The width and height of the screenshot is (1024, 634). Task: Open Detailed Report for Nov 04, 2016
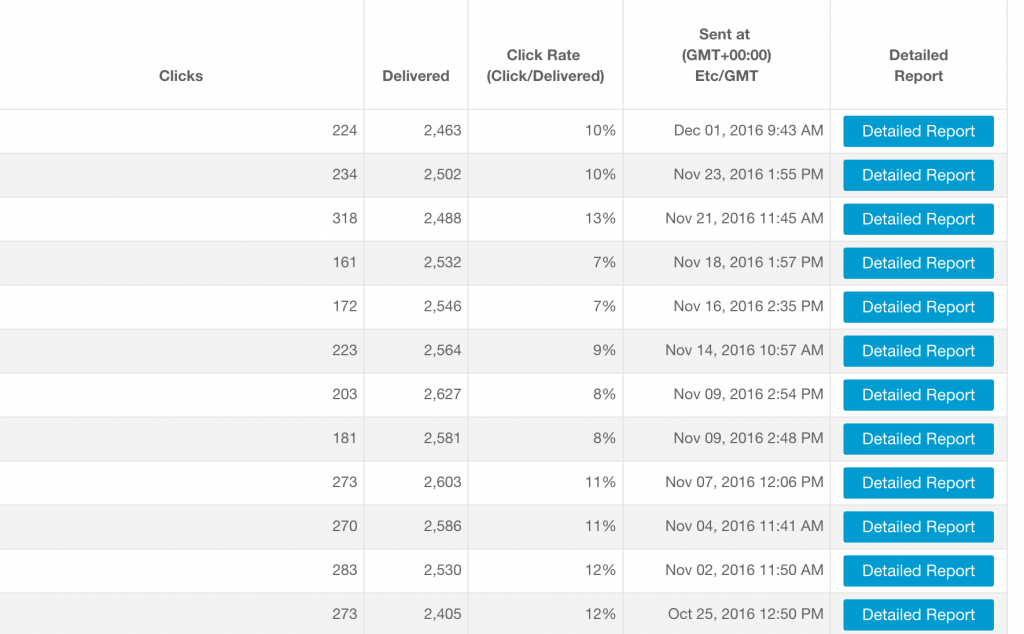918,527
